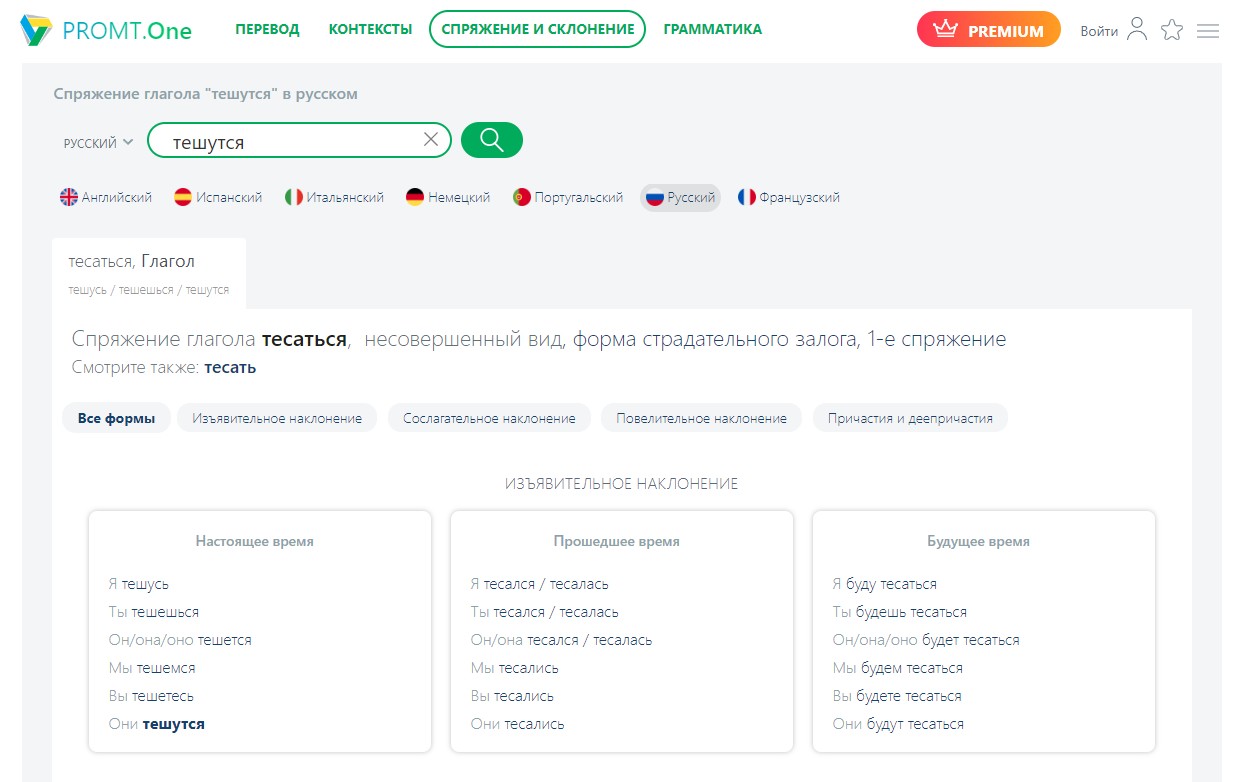Click the Настоящее время heading
The height and width of the screenshot is (782, 1234).
point(255,541)
